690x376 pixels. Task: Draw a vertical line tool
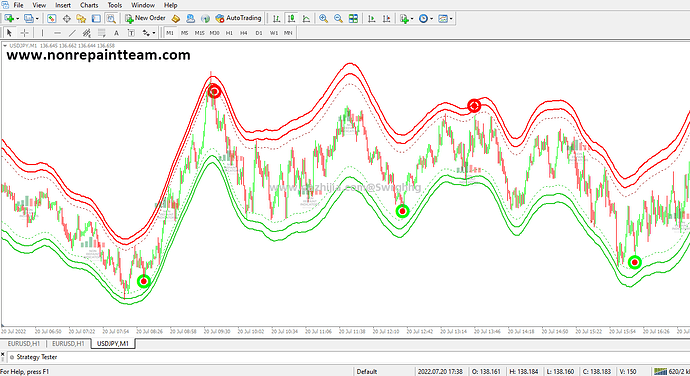42,33
